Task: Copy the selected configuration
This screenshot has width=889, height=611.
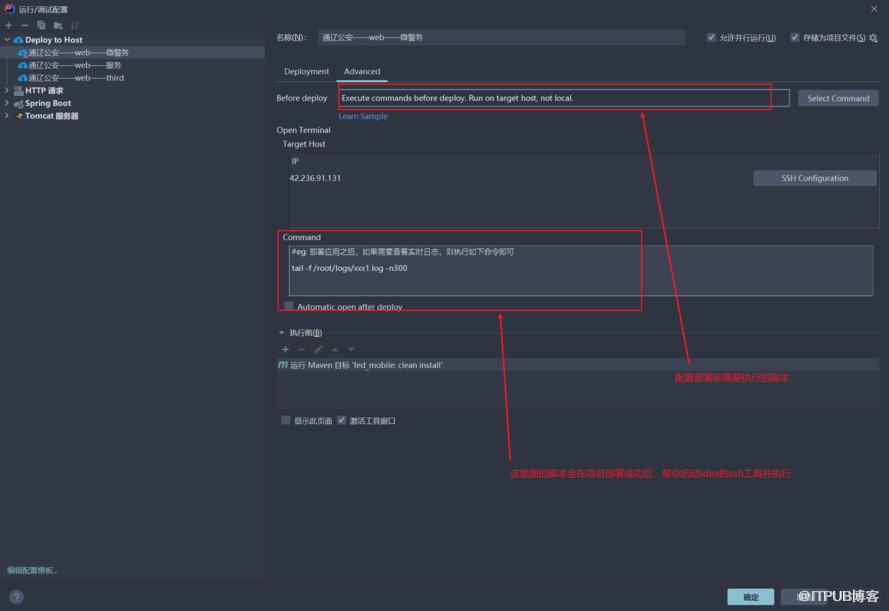Action: tap(41, 25)
